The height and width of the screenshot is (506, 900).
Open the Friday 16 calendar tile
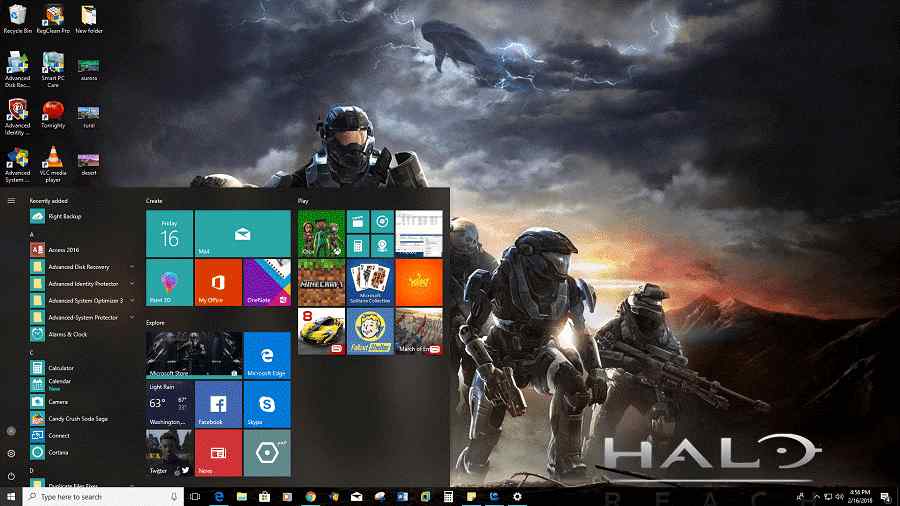point(169,233)
